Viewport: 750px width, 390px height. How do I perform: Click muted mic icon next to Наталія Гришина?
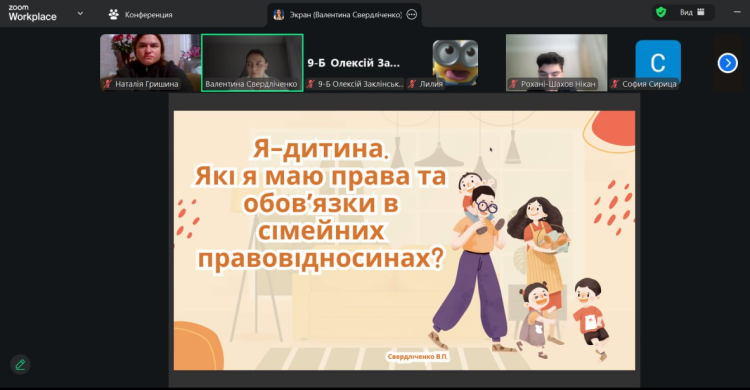click(108, 84)
